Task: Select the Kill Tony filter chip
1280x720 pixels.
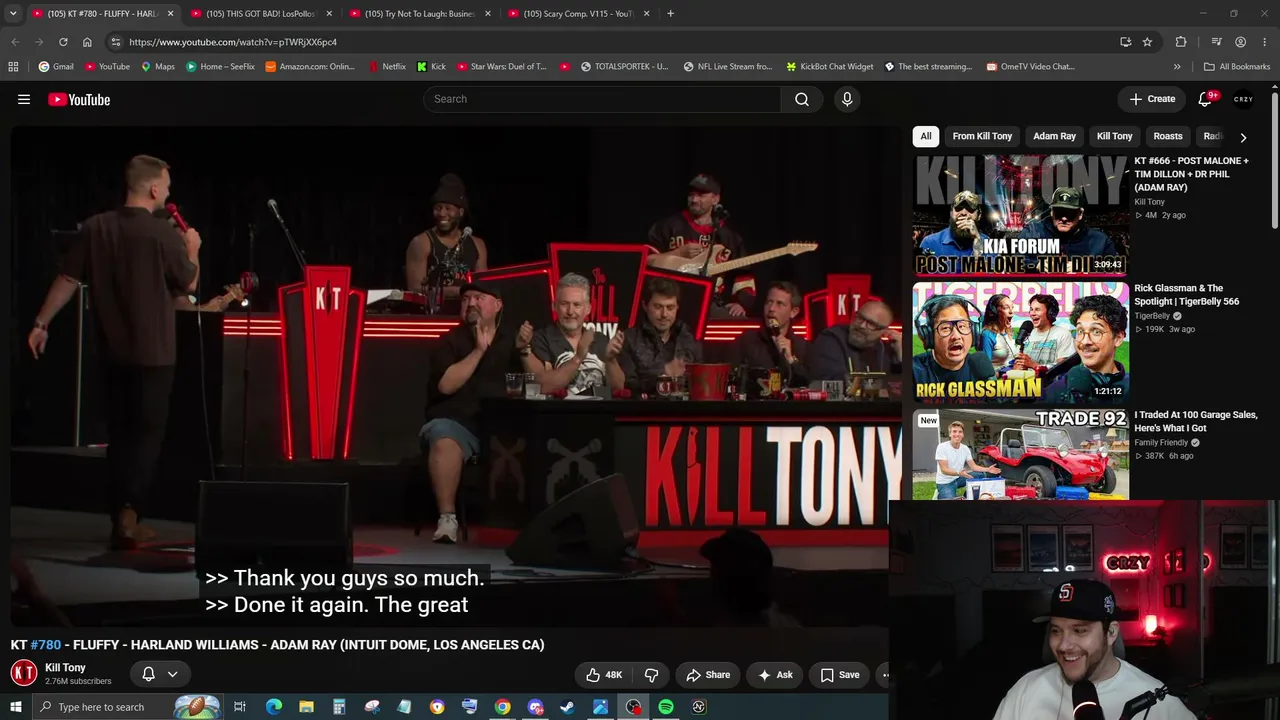Action: pyautogui.click(x=1114, y=136)
